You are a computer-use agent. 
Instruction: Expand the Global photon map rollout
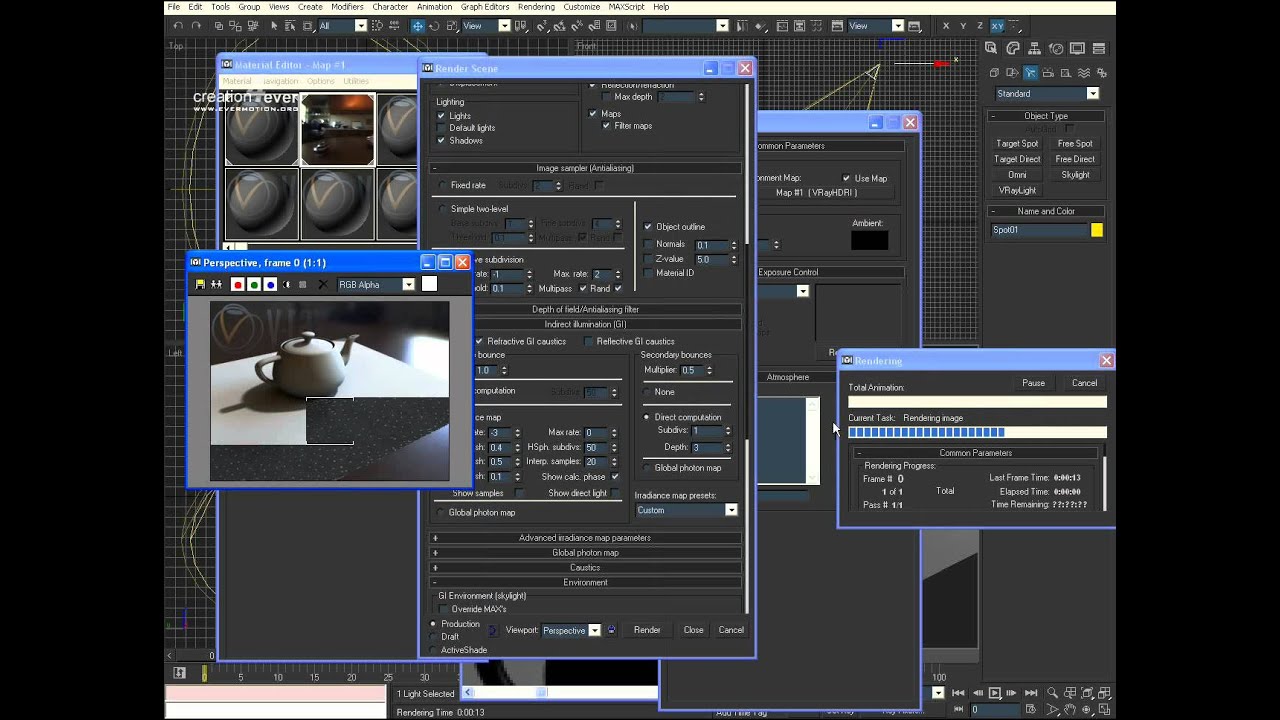coord(585,553)
